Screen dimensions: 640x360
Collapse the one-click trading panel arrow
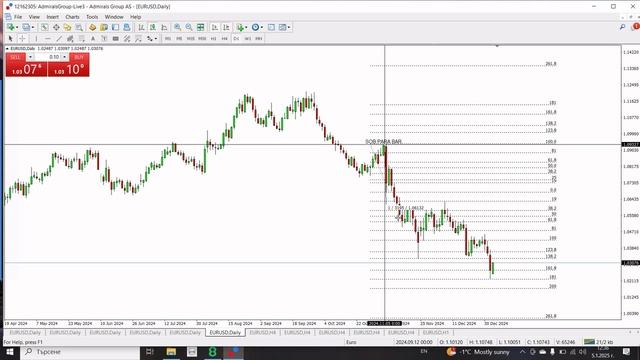pos(7,49)
